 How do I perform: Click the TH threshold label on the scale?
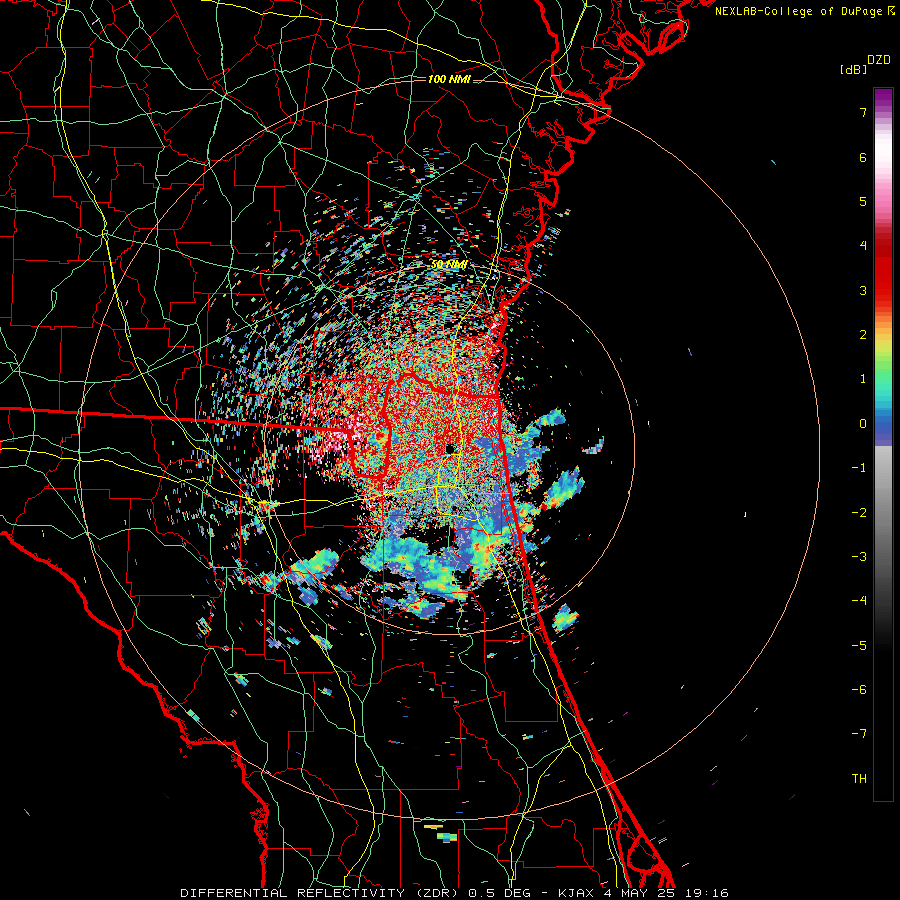[x=859, y=779]
